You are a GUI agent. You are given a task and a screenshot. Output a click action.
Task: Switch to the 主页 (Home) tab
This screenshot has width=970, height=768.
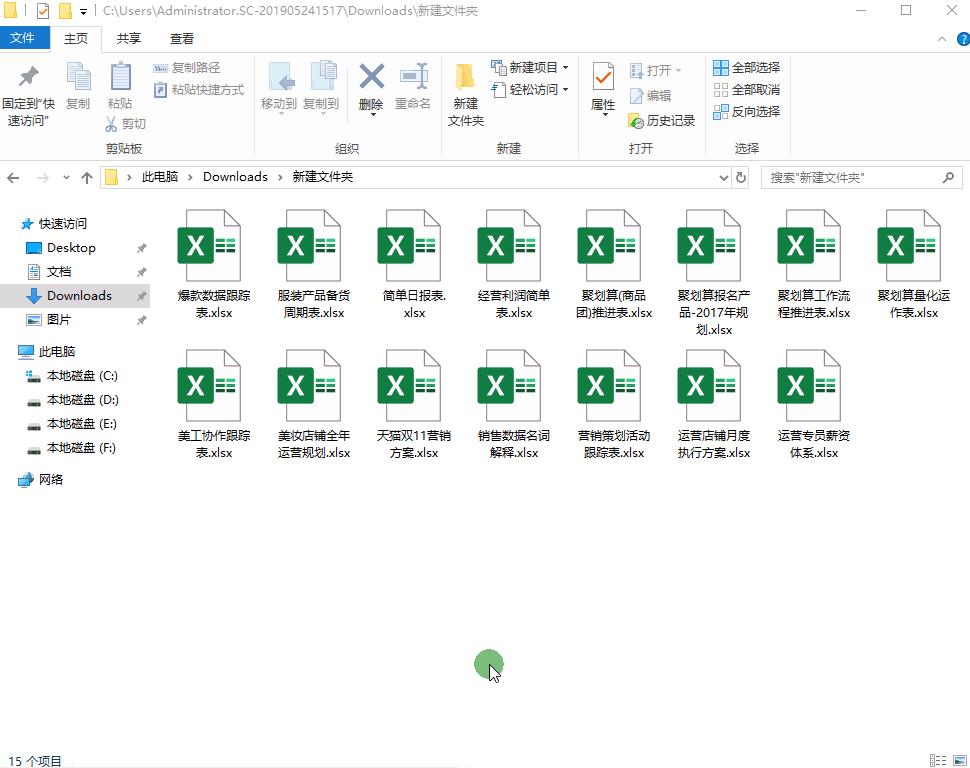(x=76, y=38)
